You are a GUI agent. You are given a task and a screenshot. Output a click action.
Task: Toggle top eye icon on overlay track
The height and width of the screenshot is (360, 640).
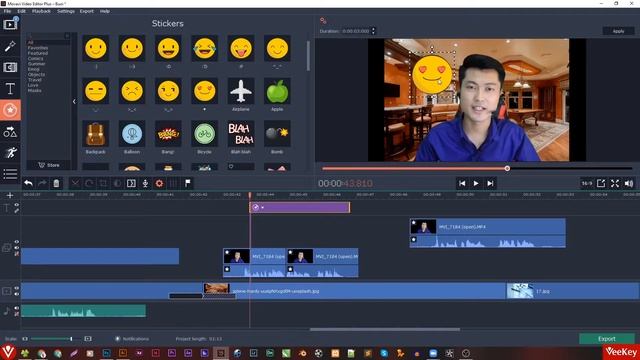pos(17,242)
